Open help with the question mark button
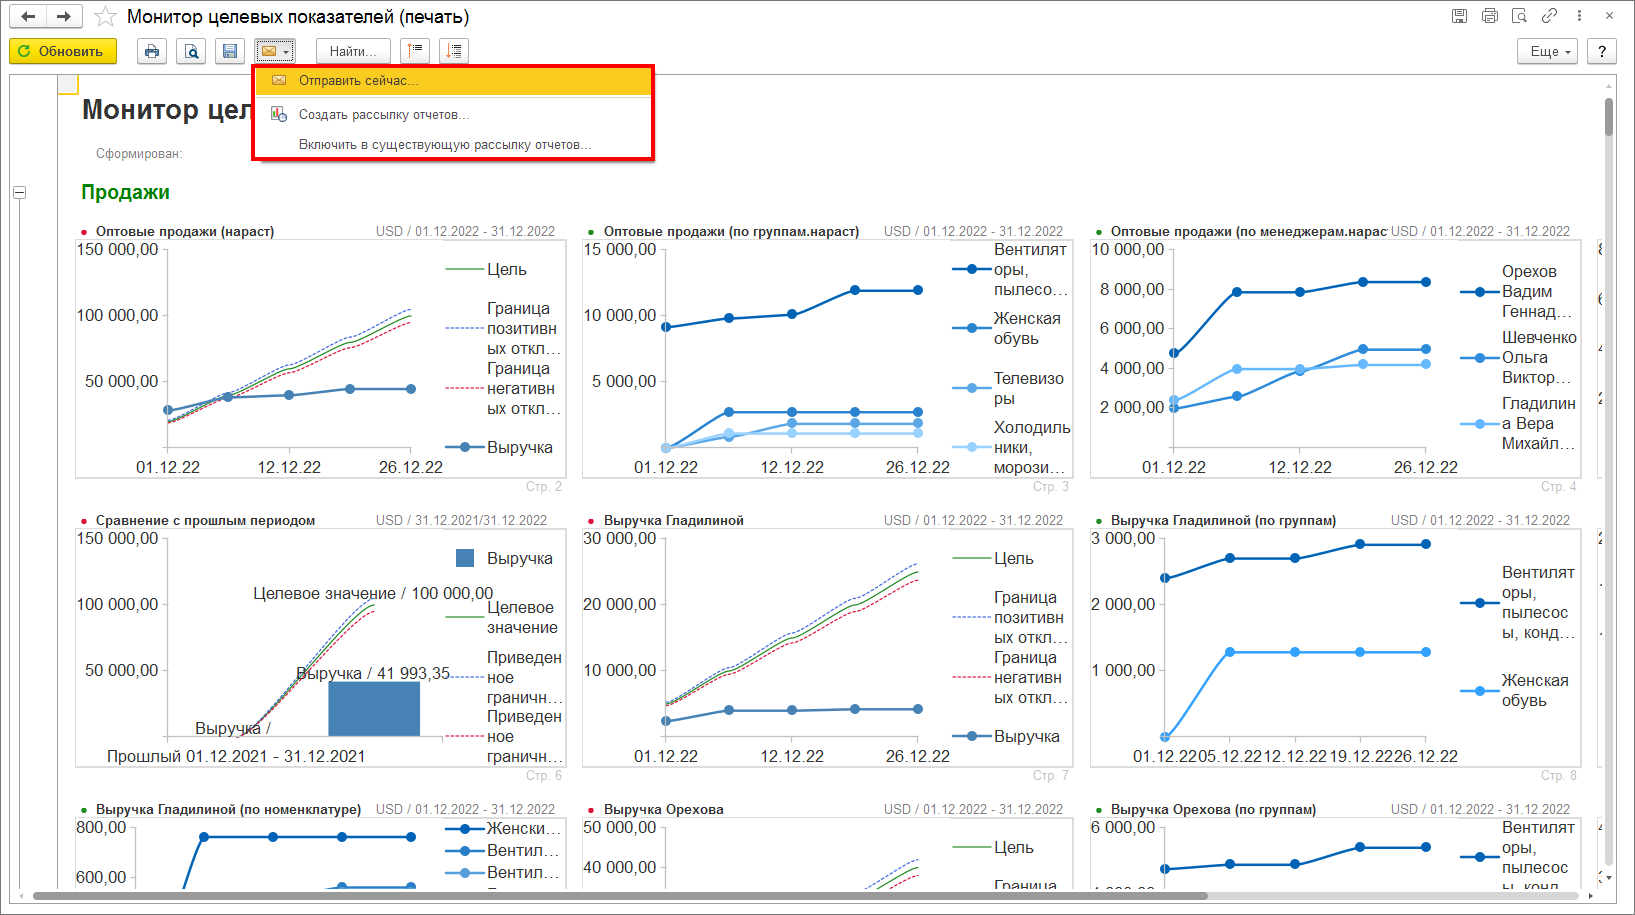The image size is (1635, 915). (x=1602, y=51)
